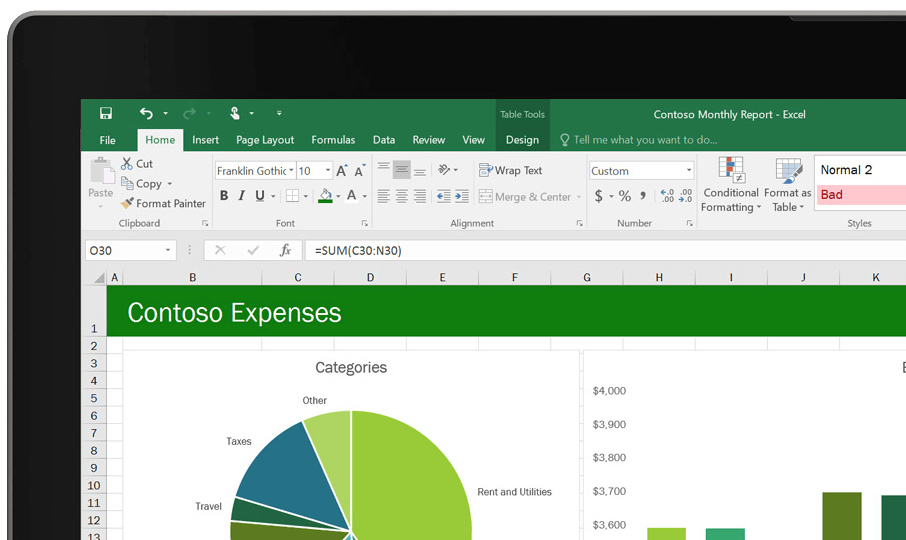Open the Table Tools Design tab
The width and height of the screenshot is (906, 540).
522,140
